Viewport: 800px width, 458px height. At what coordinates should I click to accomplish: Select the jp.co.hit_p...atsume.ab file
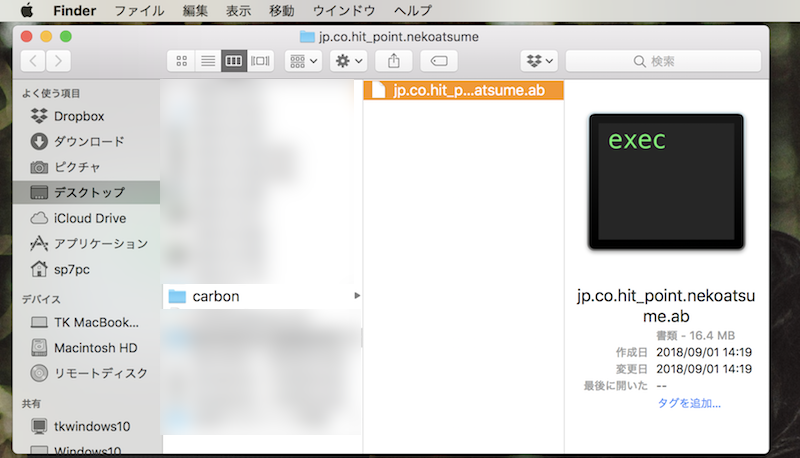463,90
